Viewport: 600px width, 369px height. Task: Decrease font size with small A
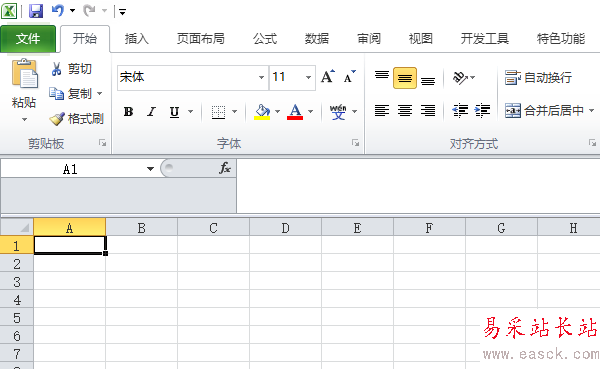coord(349,77)
